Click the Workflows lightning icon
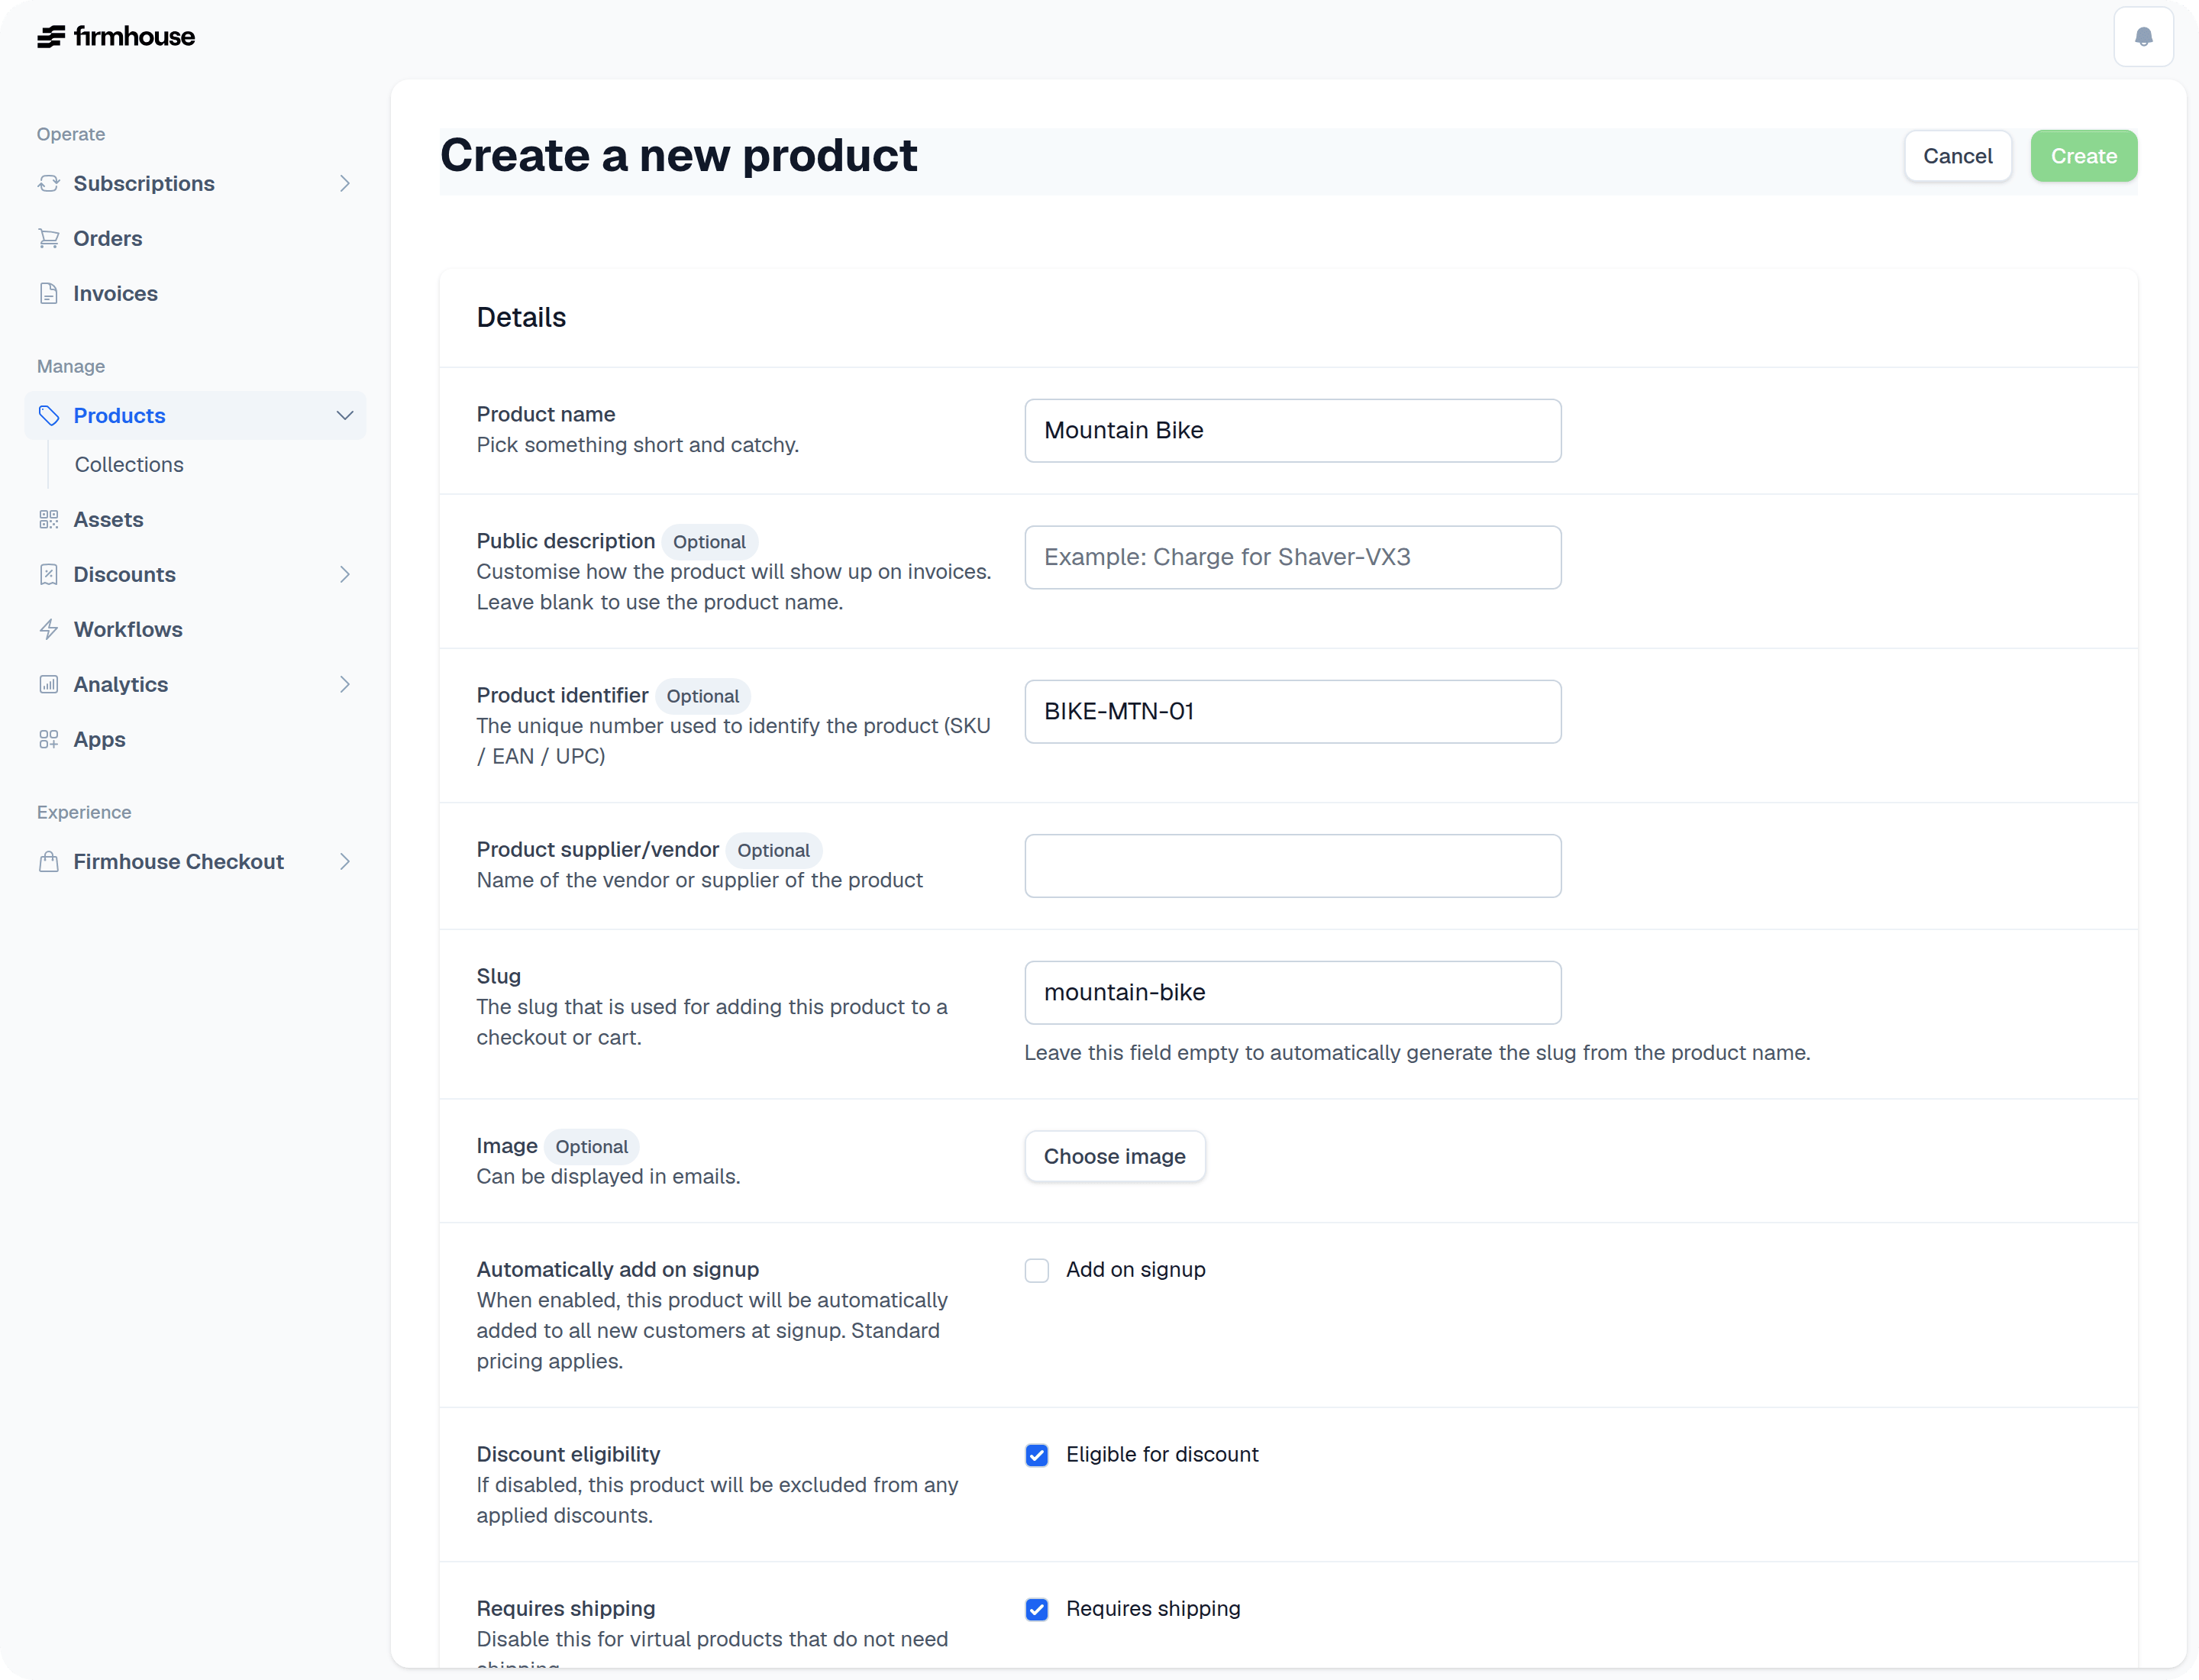Viewport: 2199px width, 1680px height. coord(49,629)
